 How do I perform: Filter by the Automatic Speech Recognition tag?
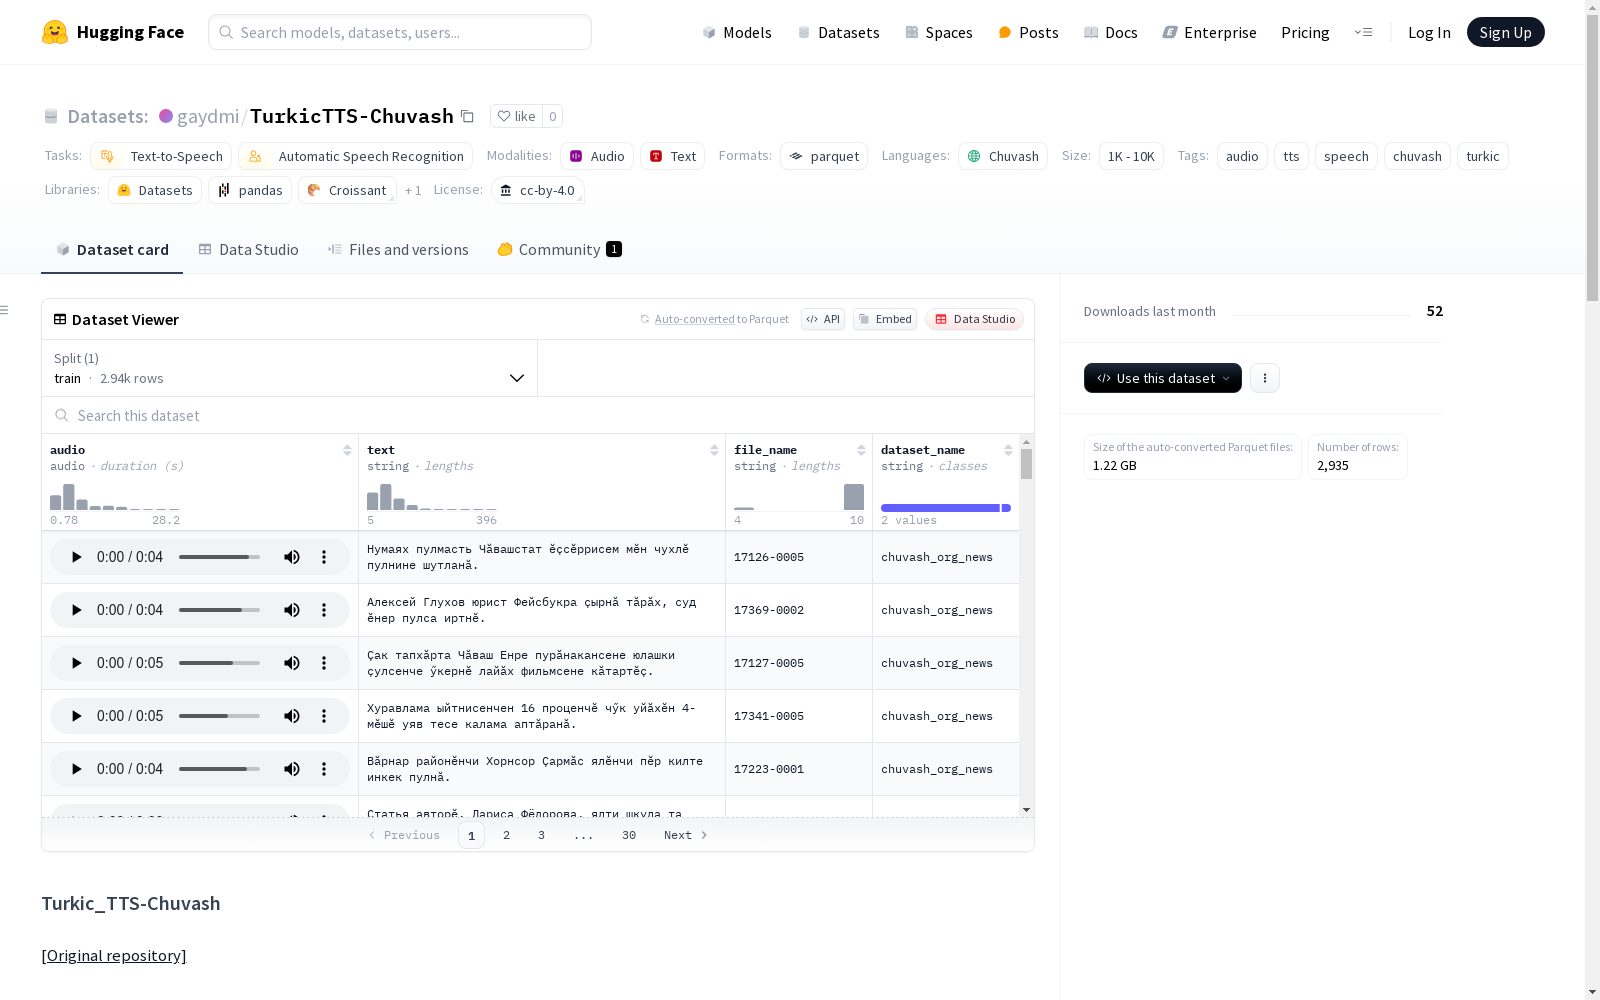[x=356, y=156]
